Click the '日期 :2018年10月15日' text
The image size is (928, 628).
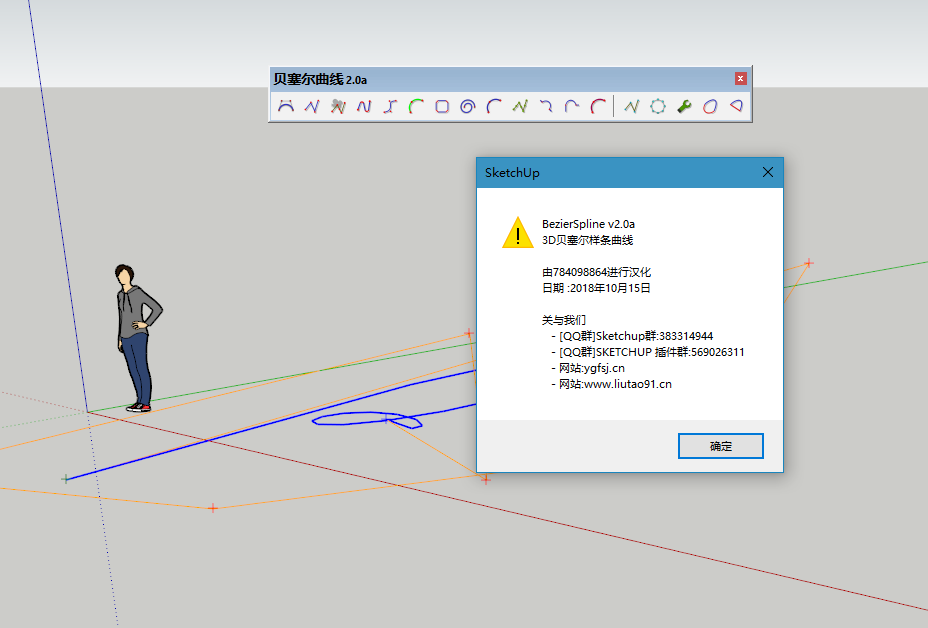[597, 288]
